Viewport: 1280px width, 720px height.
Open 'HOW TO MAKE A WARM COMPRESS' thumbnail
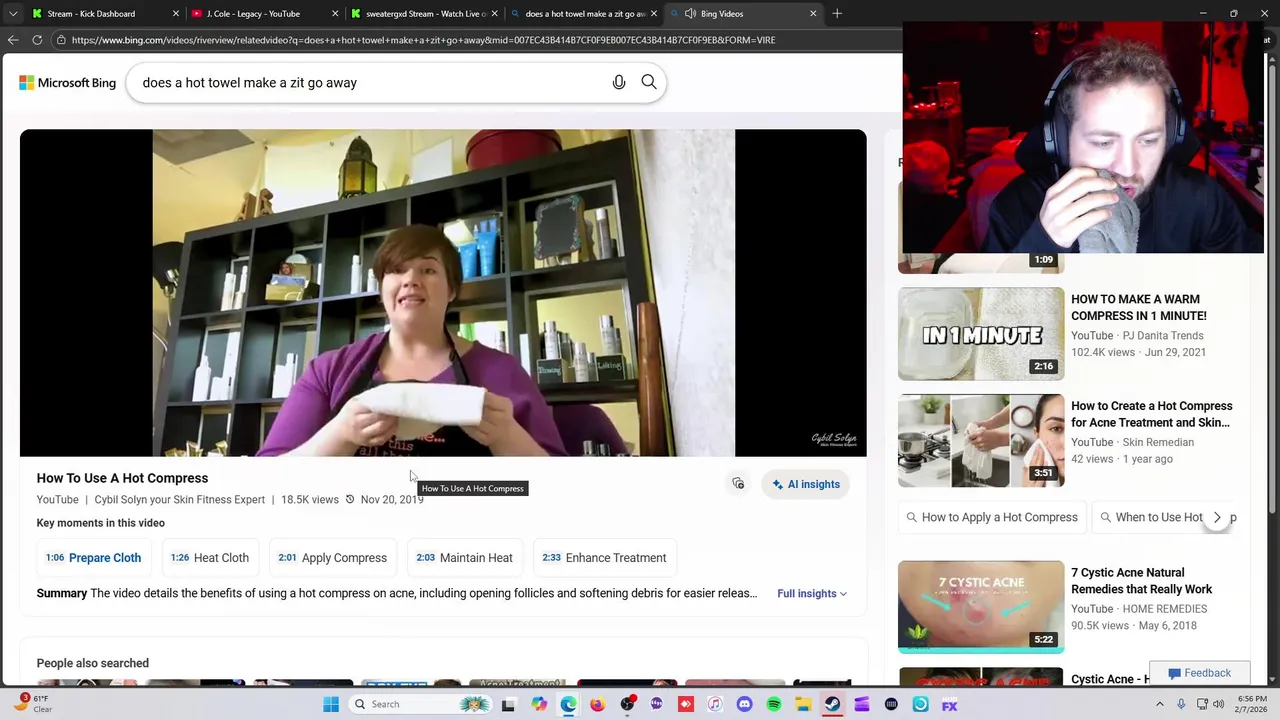tap(981, 334)
